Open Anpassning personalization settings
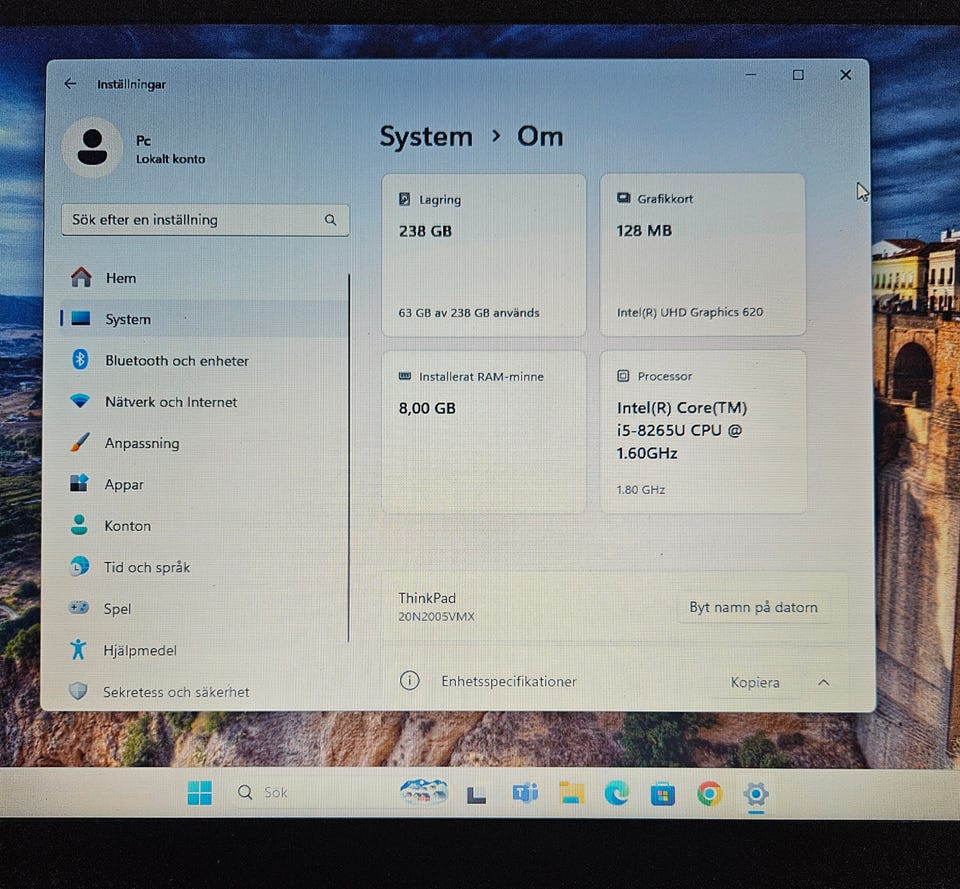 (142, 443)
